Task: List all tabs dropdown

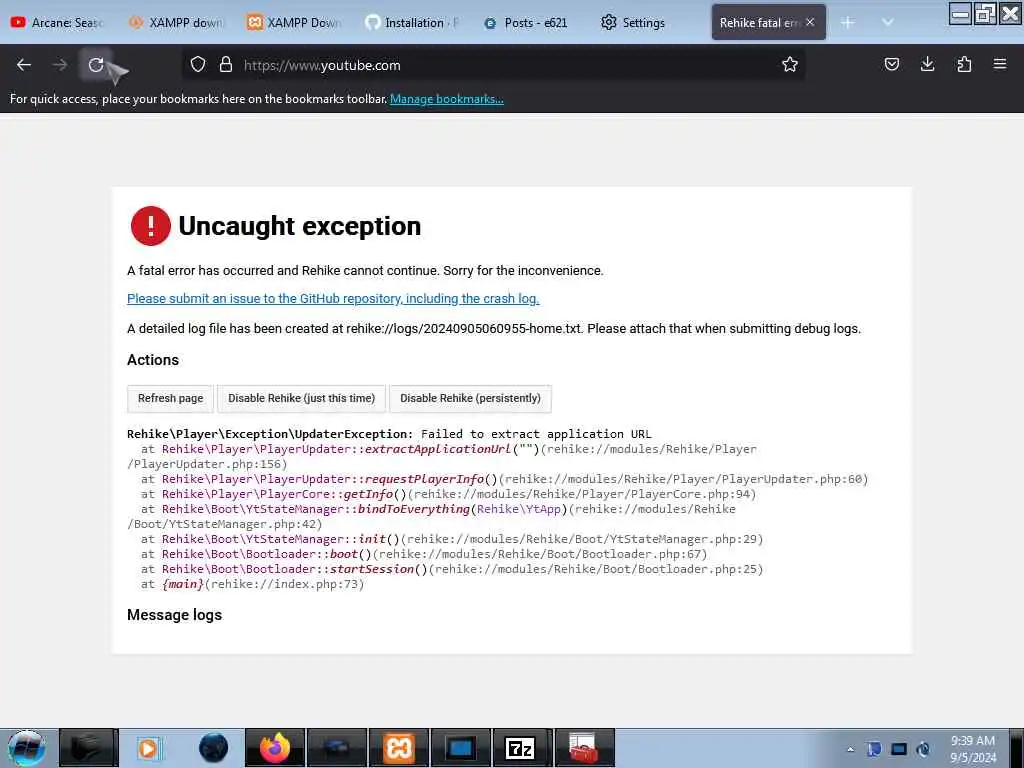Action: [x=887, y=22]
